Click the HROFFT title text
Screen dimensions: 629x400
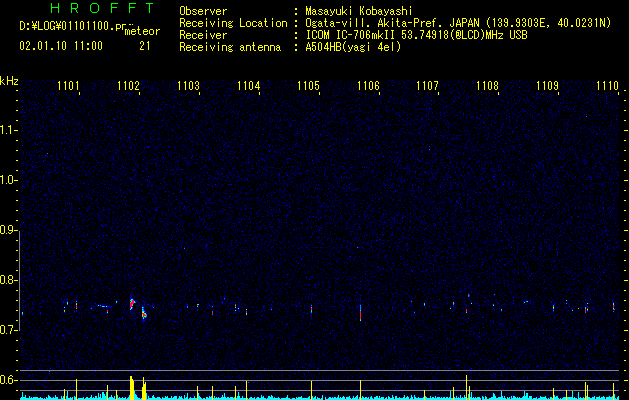point(103,8)
